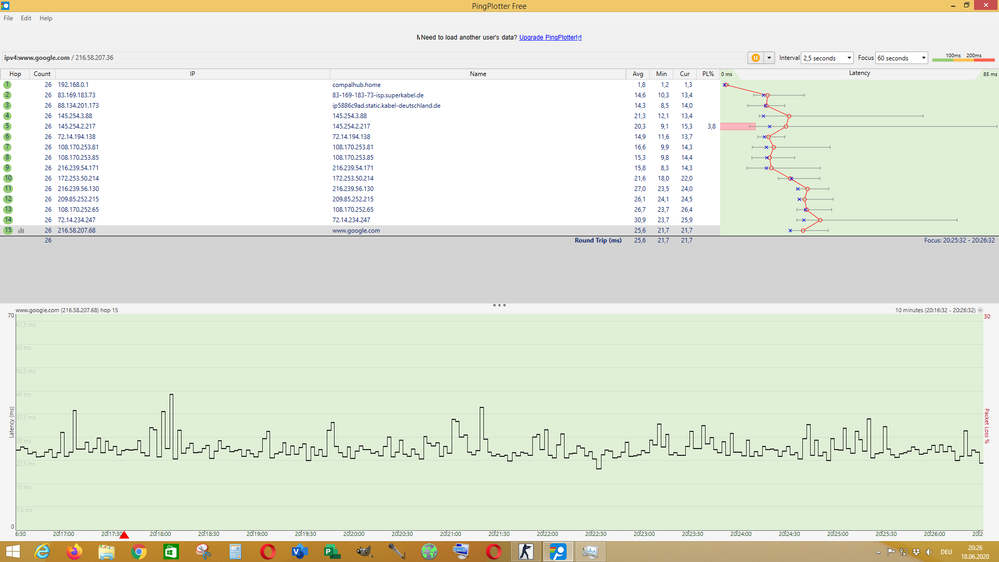
Task: Select the 83-169-183-73-isp.superkabel.de hop name
Action: click(378, 95)
